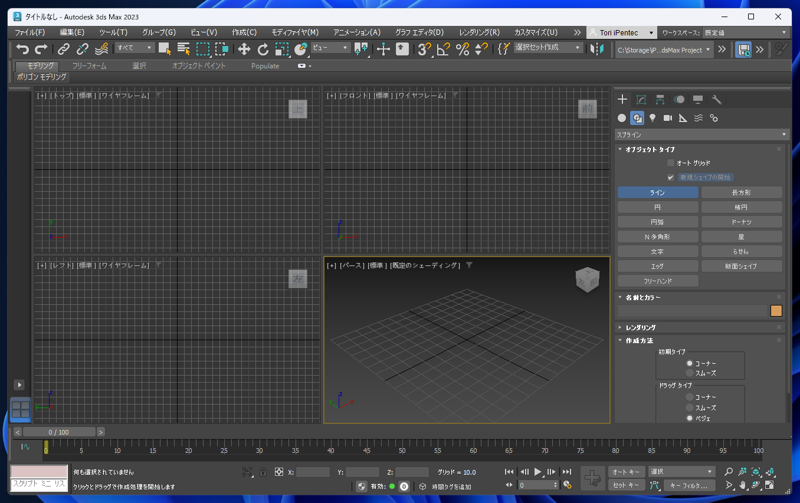
Task: Toggle the Angle Snap icon
Action: pyautogui.click(x=443, y=49)
